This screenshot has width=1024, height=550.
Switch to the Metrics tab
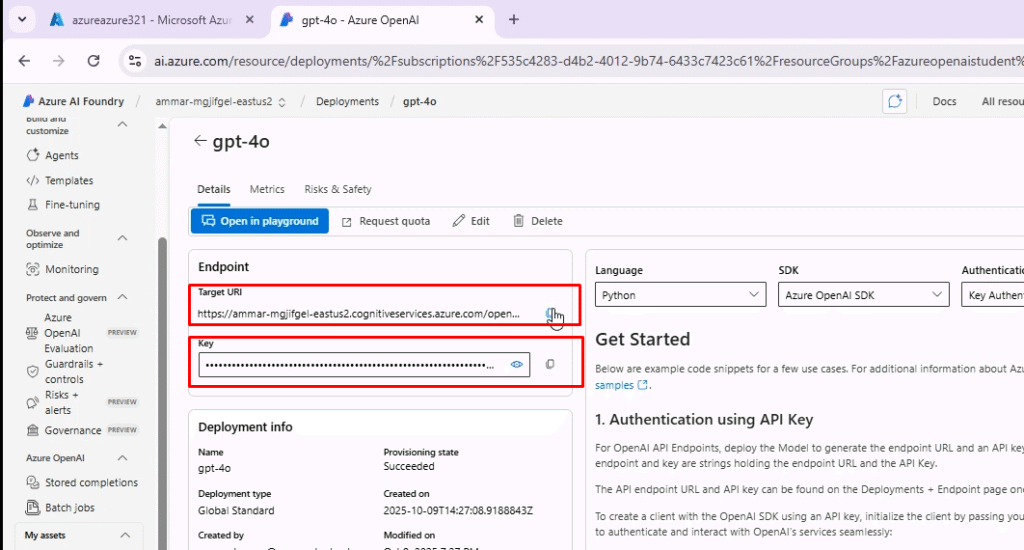[267, 189]
